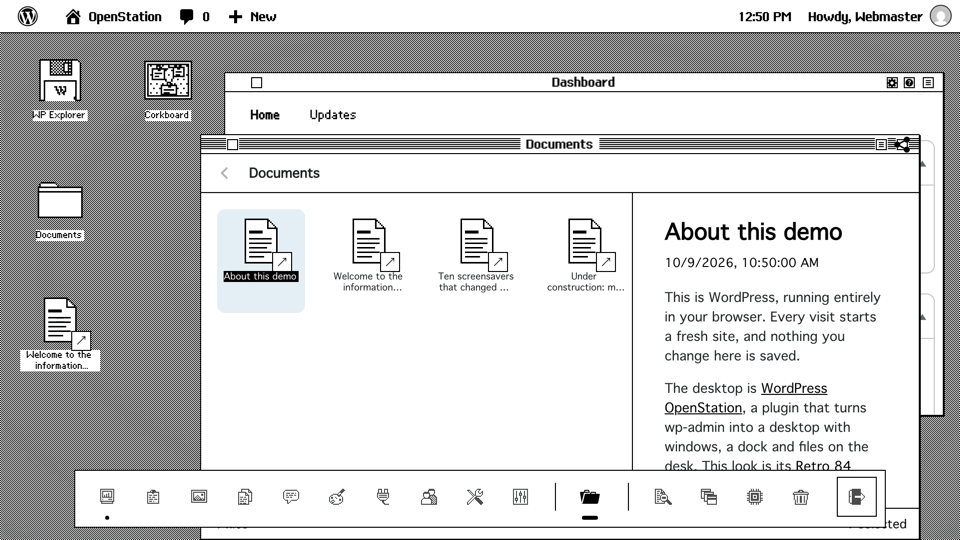Open the stacked windows icon in dock
960x540 pixels.
(x=708, y=497)
